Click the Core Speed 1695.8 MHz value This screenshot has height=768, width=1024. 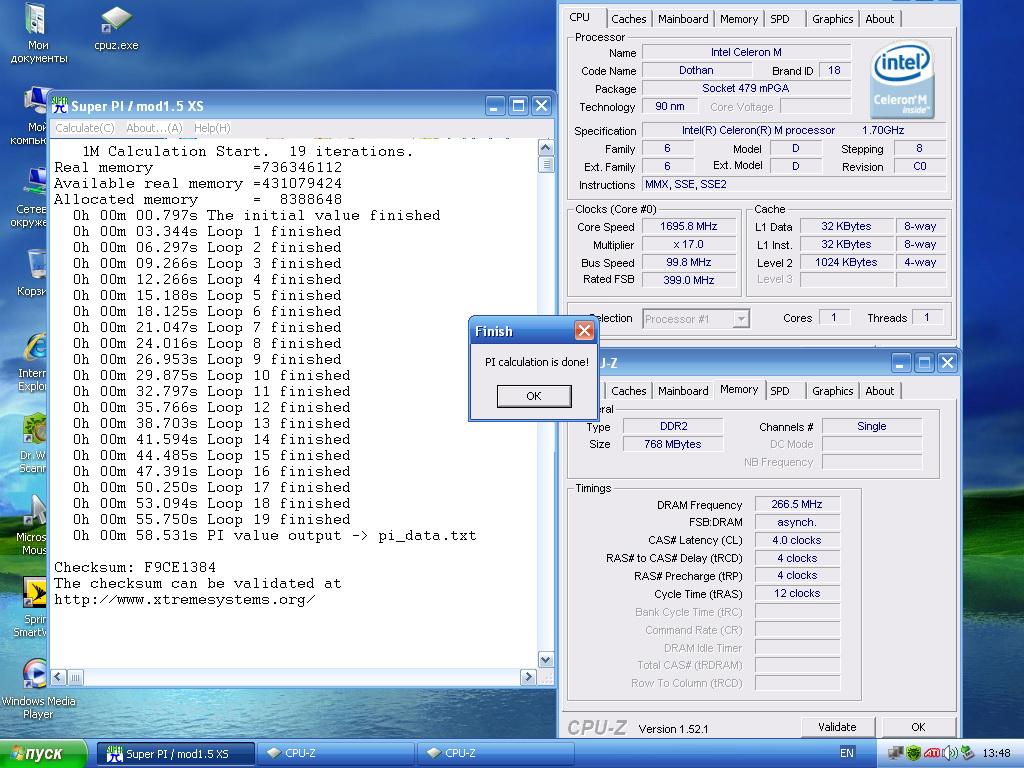coord(689,226)
